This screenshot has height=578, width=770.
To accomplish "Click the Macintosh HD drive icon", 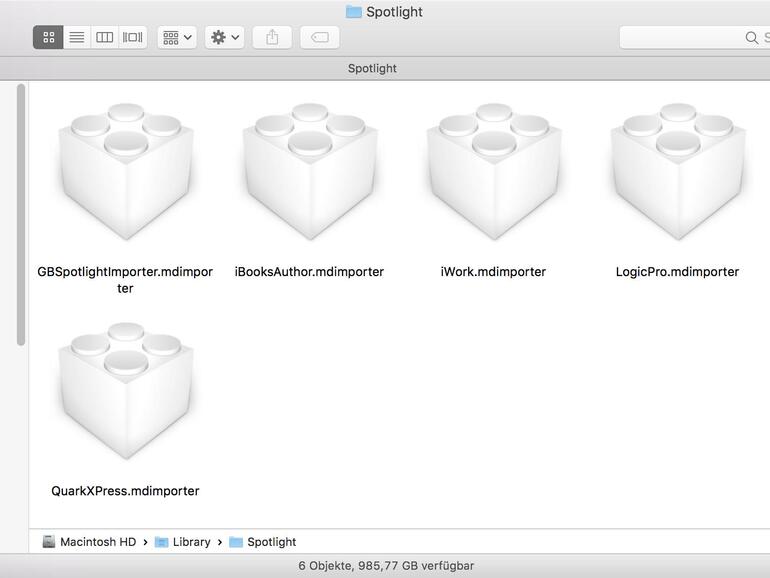I will coord(49,542).
